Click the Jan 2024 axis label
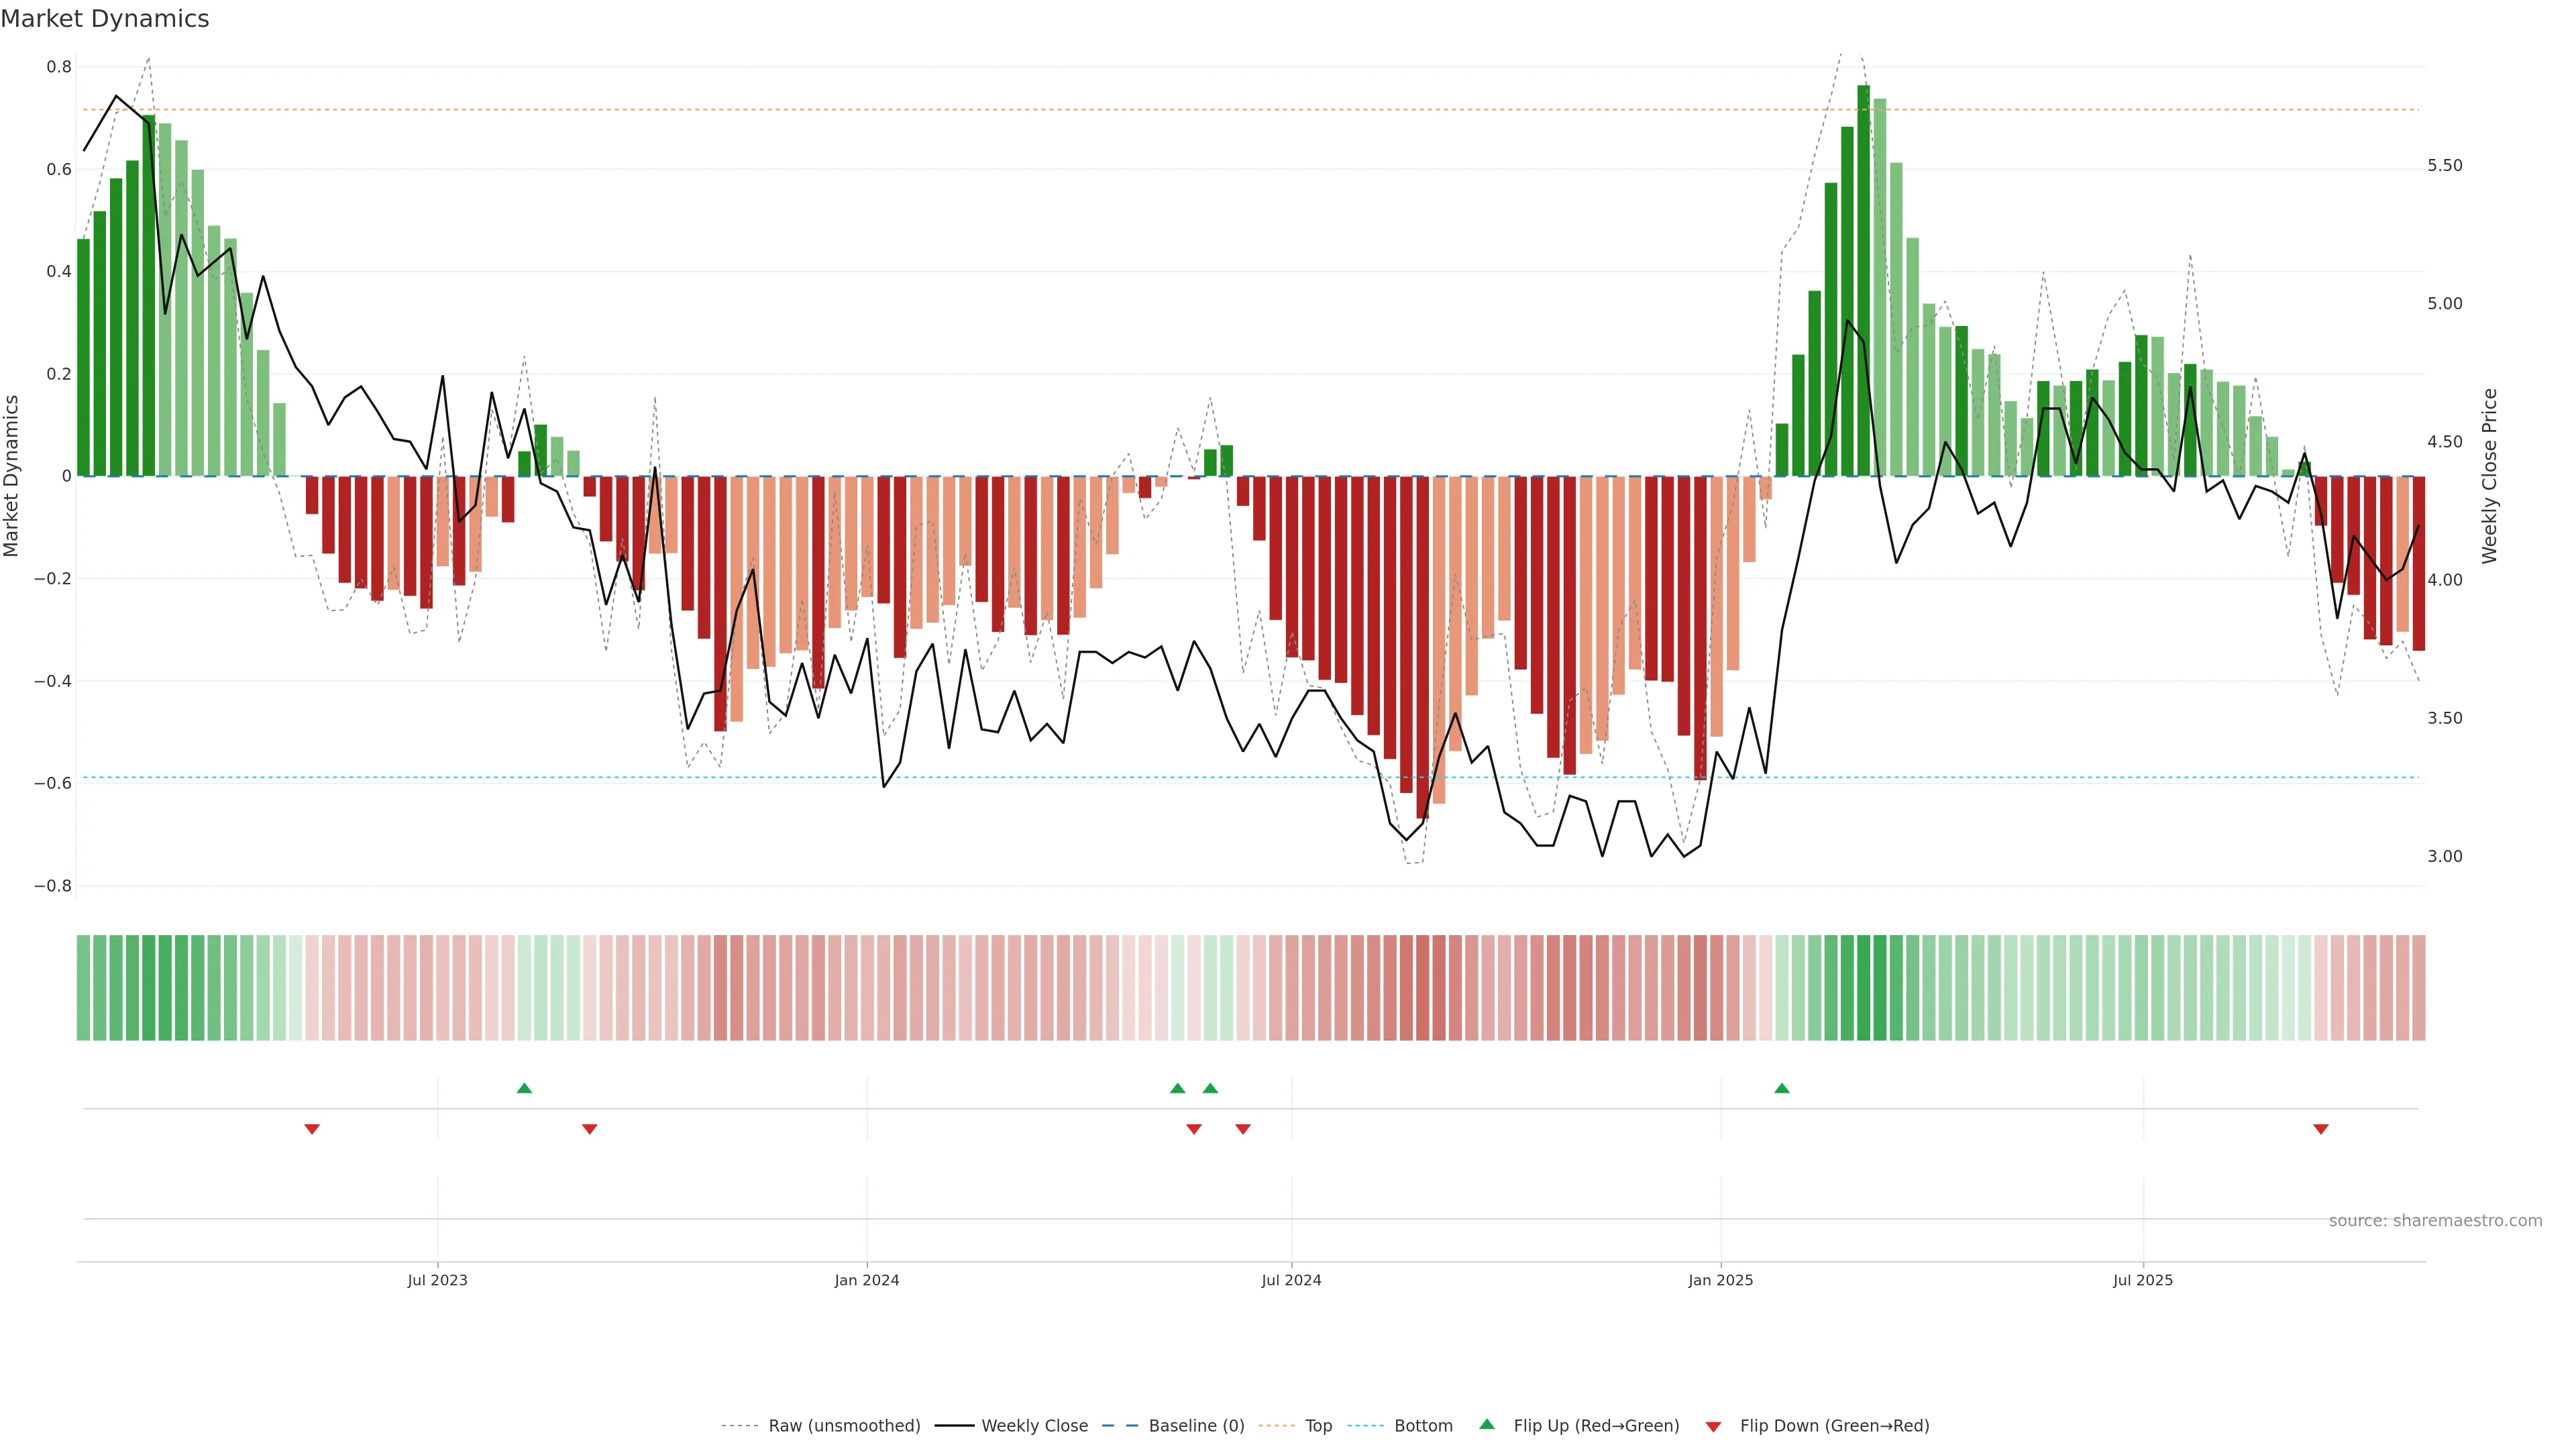 [866, 1280]
